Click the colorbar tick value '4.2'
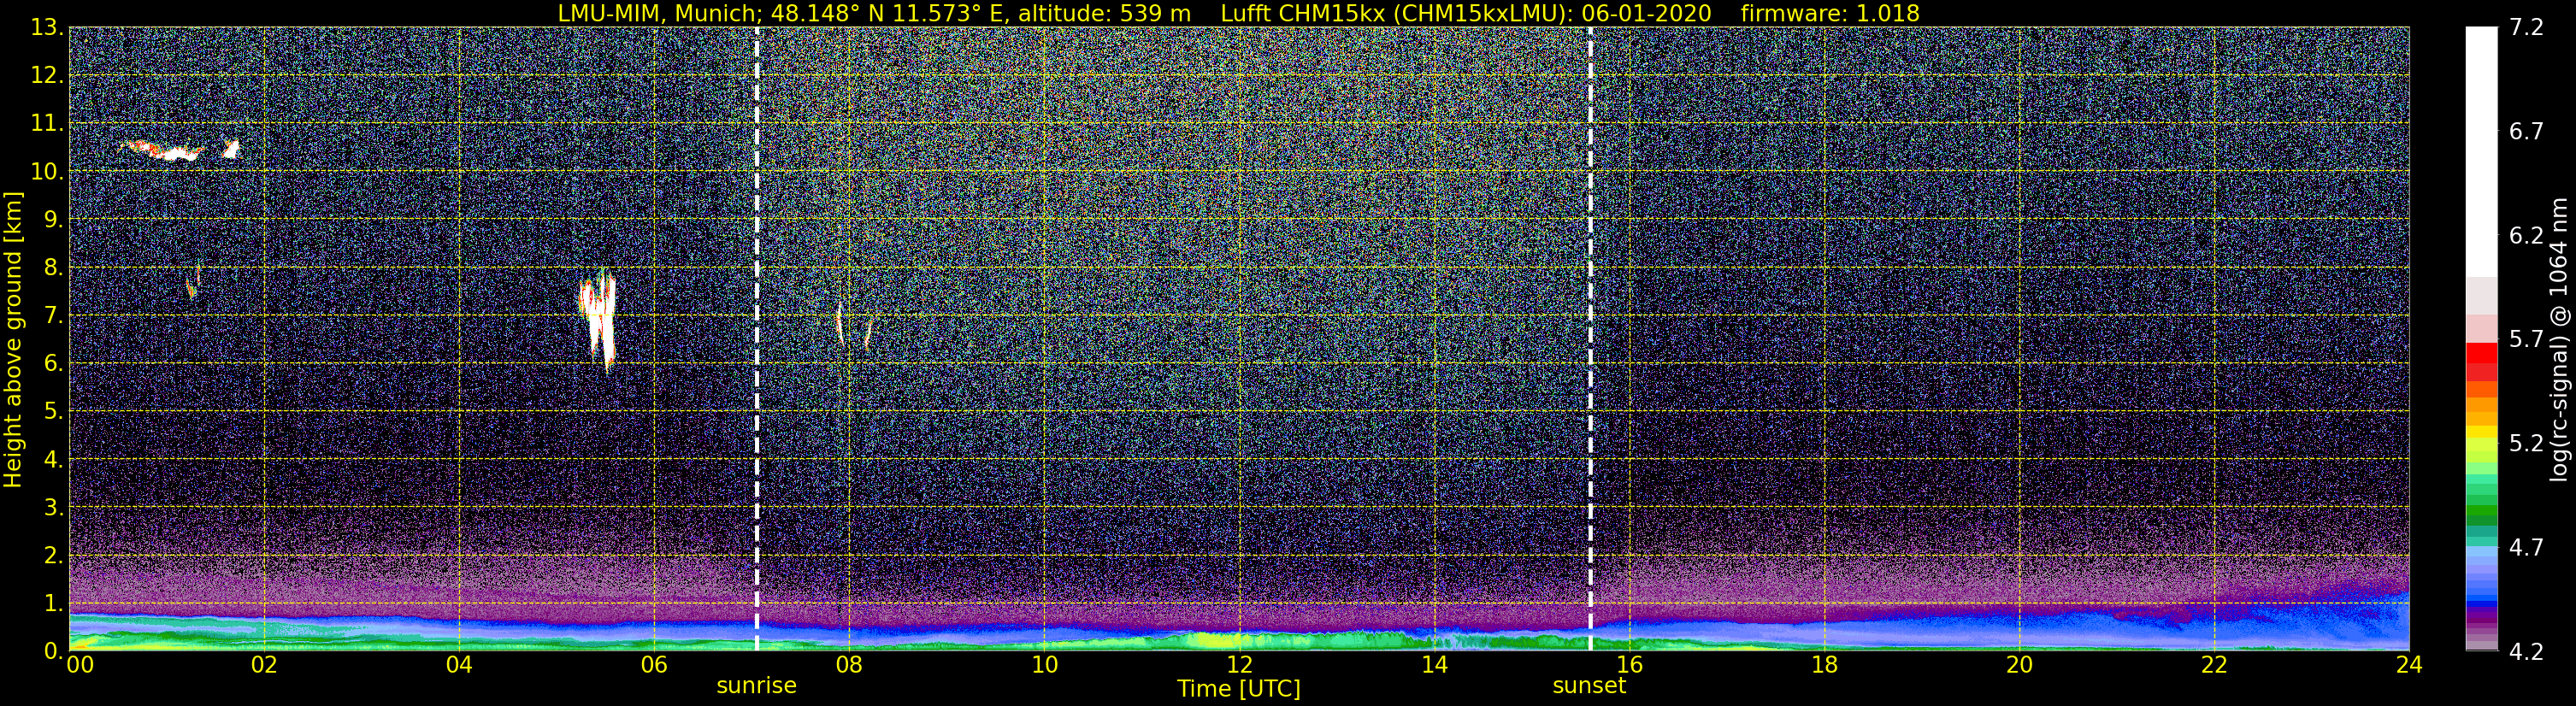This screenshot has width=2576, height=706. tap(2526, 651)
